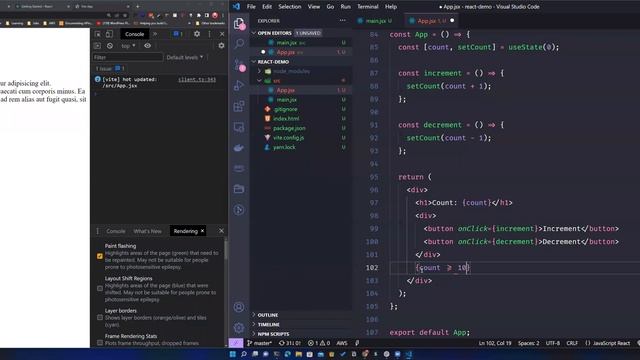Viewport: 640px width, 360px height.
Task: Open the Source Control view
Action: (239, 64)
